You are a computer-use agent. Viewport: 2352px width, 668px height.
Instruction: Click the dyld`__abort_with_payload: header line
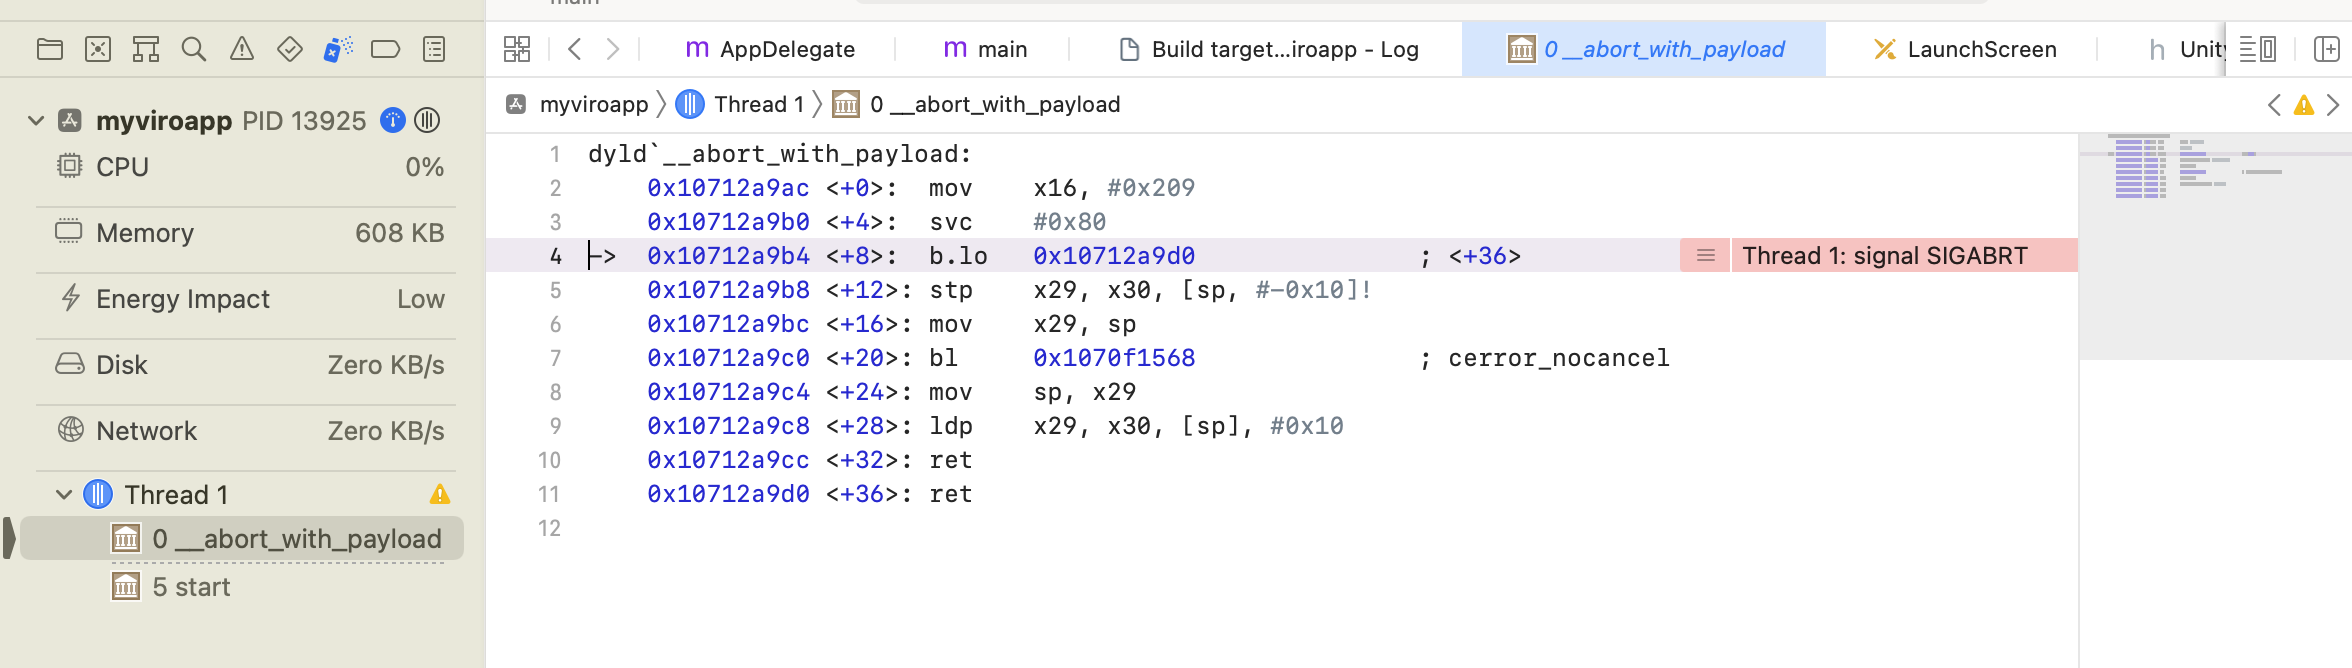(x=780, y=154)
